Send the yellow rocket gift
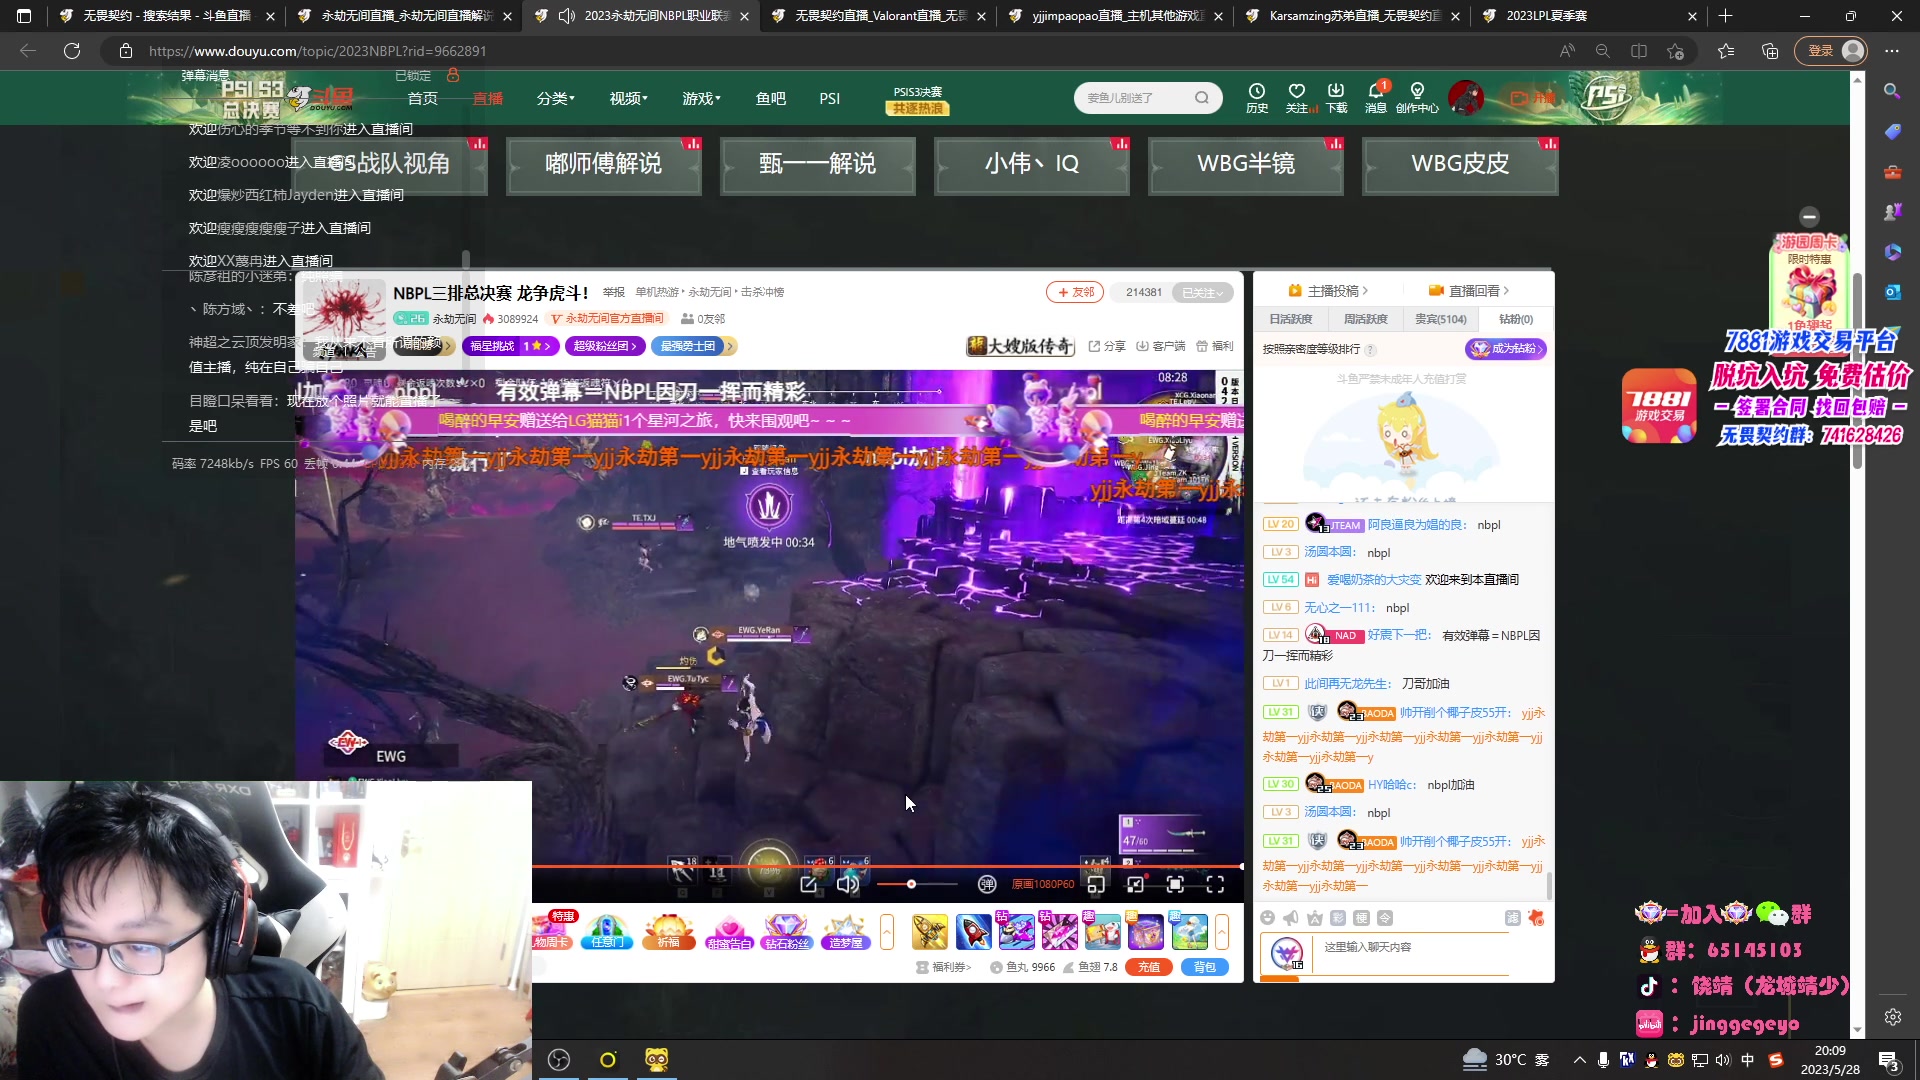The image size is (1920, 1080). [x=930, y=932]
